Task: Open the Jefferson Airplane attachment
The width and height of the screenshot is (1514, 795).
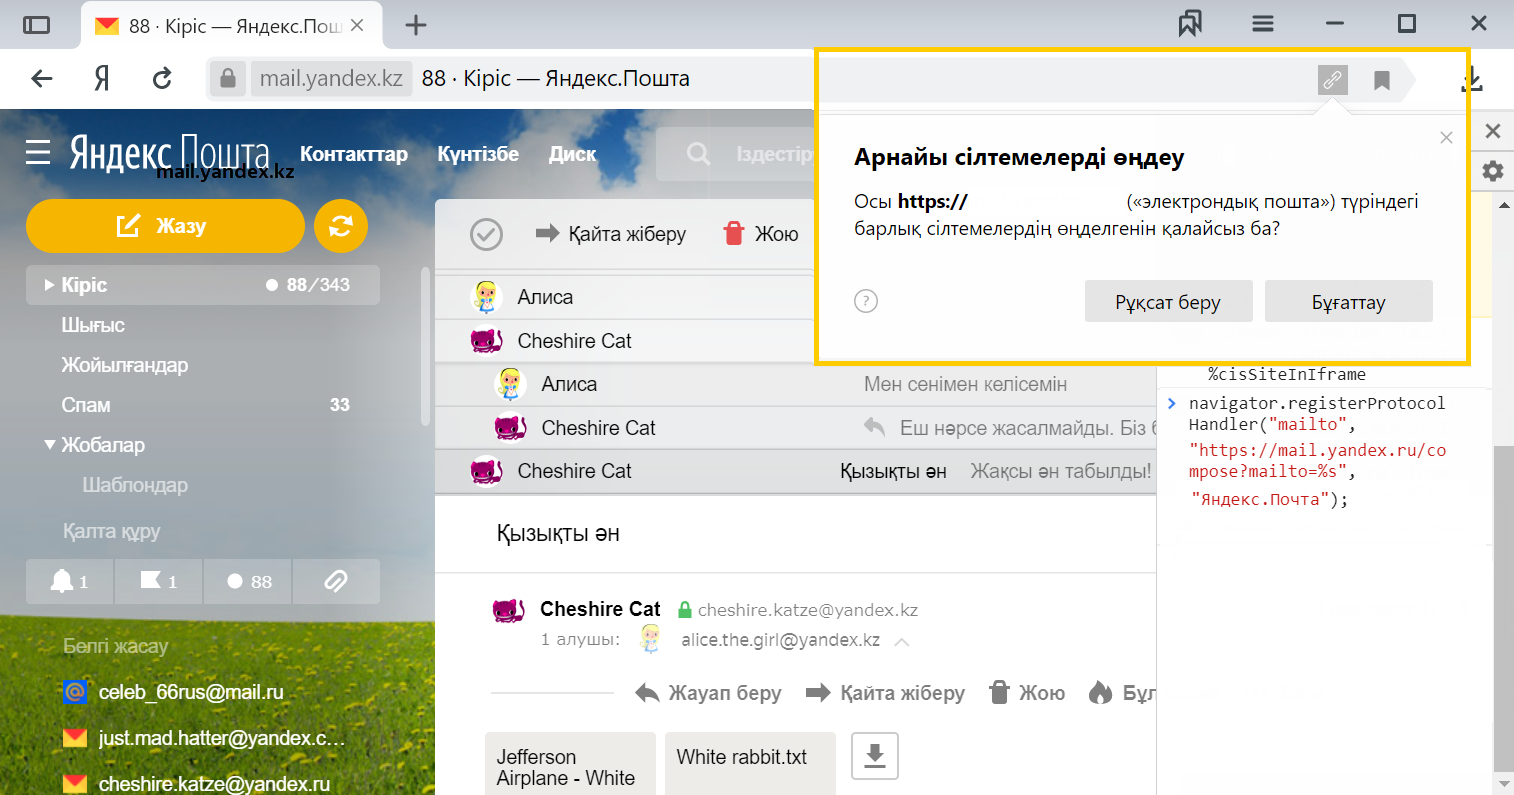Action: pos(570,763)
